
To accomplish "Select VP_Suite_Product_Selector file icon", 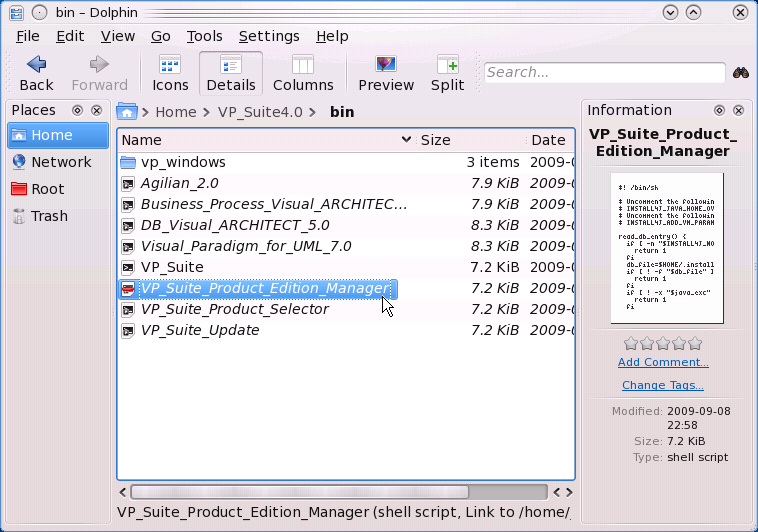I will [128, 310].
